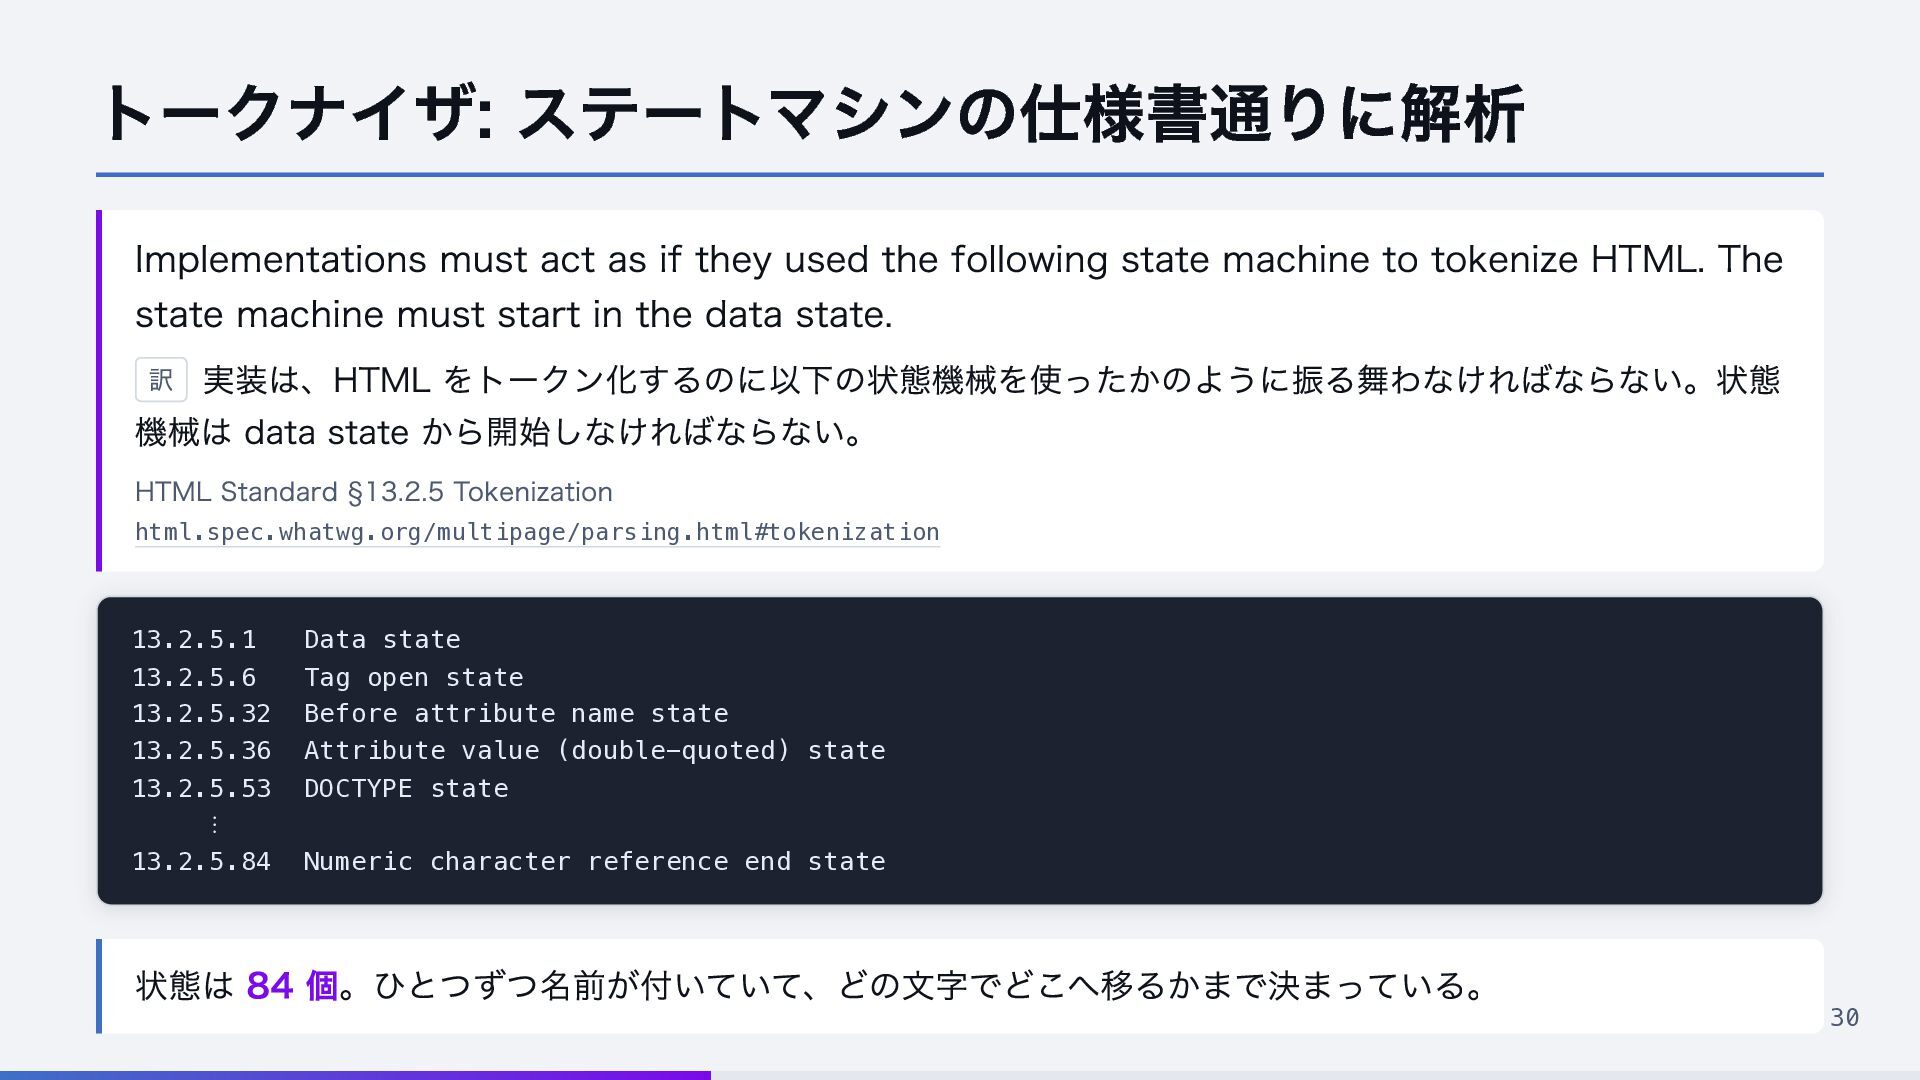Click the 13.2.5.1 Data state line
The height and width of the screenshot is (1080, 1920).
[x=296, y=640]
